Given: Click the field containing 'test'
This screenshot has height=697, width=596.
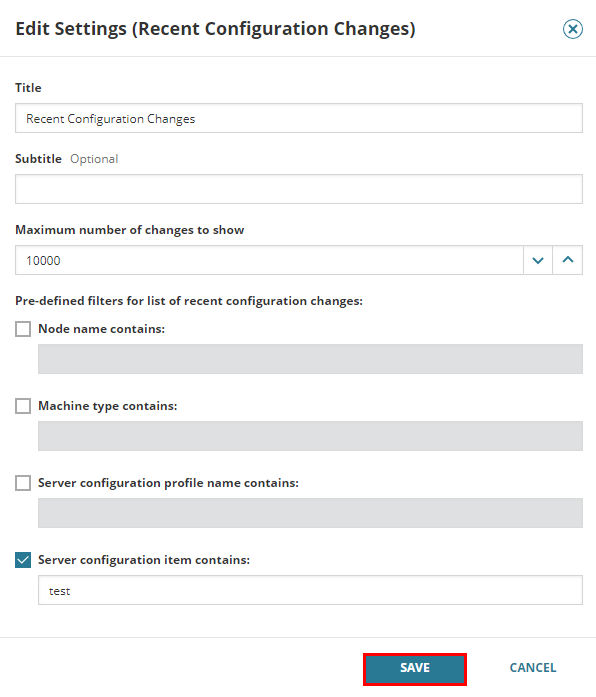Looking at the screenshot, I should click(x=310, y=590).
